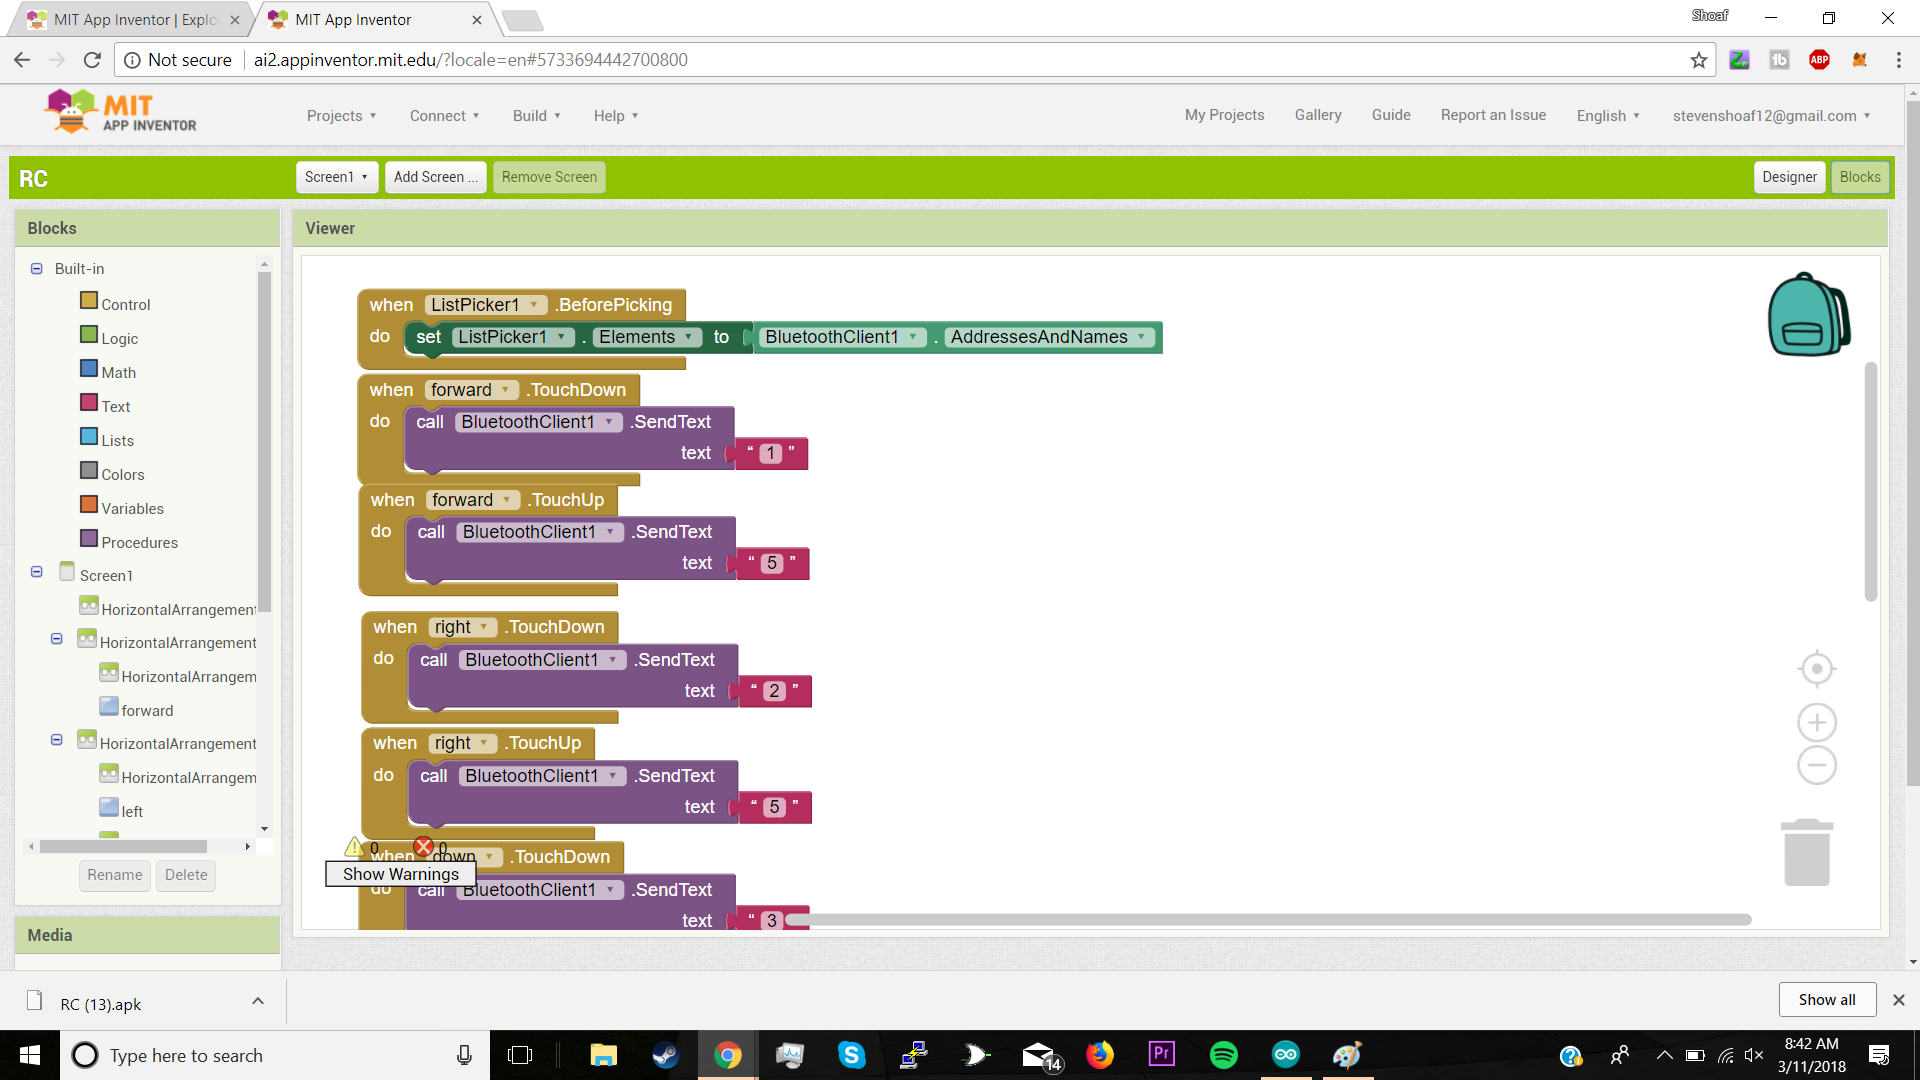
Task: Click the Show Warnings button
Action: coord(400,874)
